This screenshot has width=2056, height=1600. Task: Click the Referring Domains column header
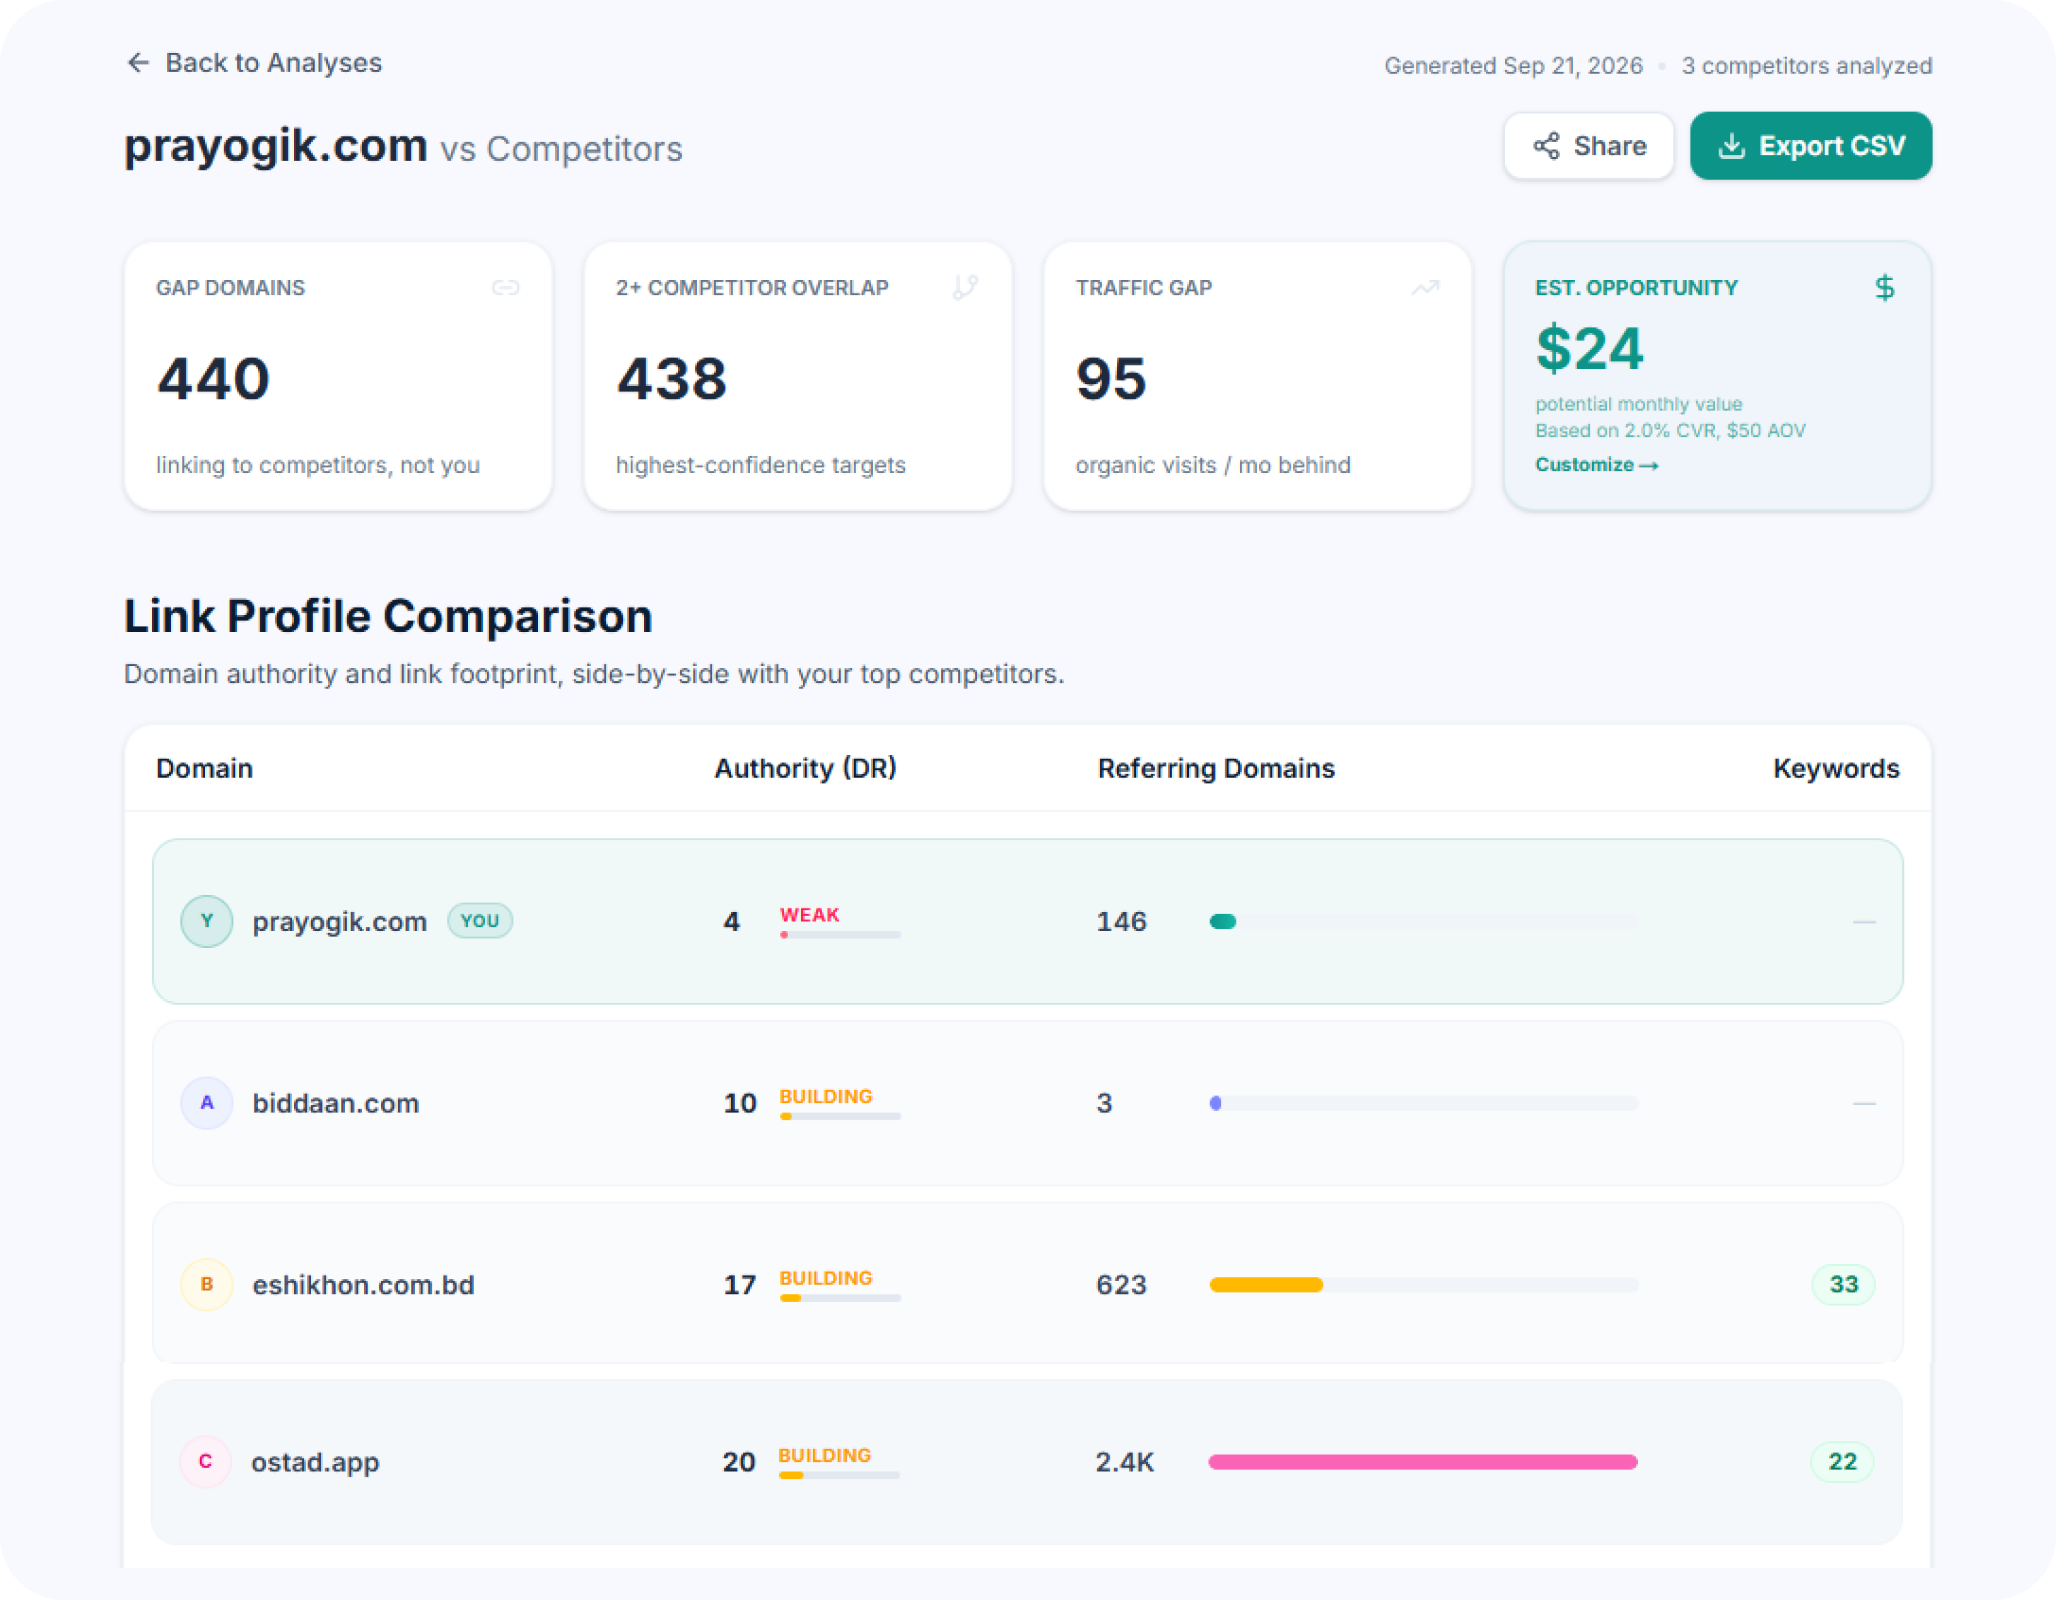tap(1216, 768)
